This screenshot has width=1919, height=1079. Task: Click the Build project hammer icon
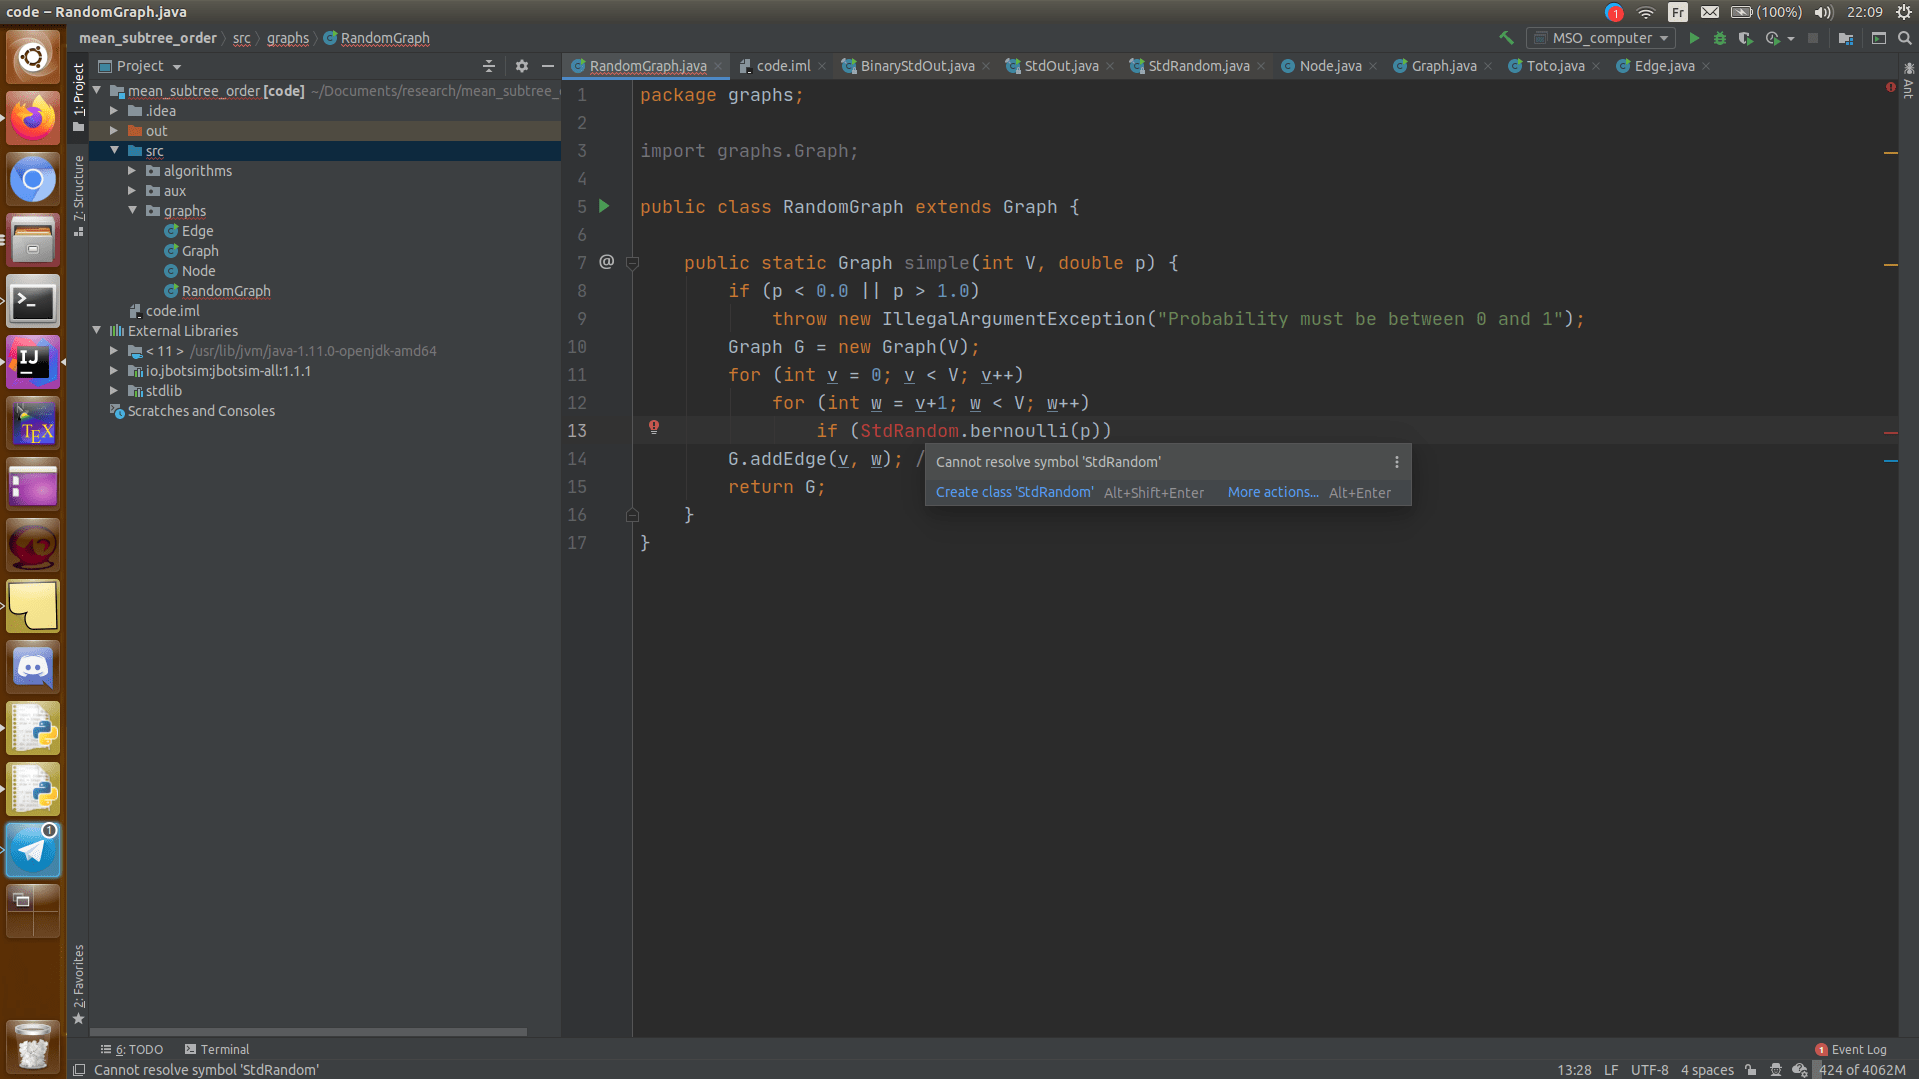[x=1506, y=38]
